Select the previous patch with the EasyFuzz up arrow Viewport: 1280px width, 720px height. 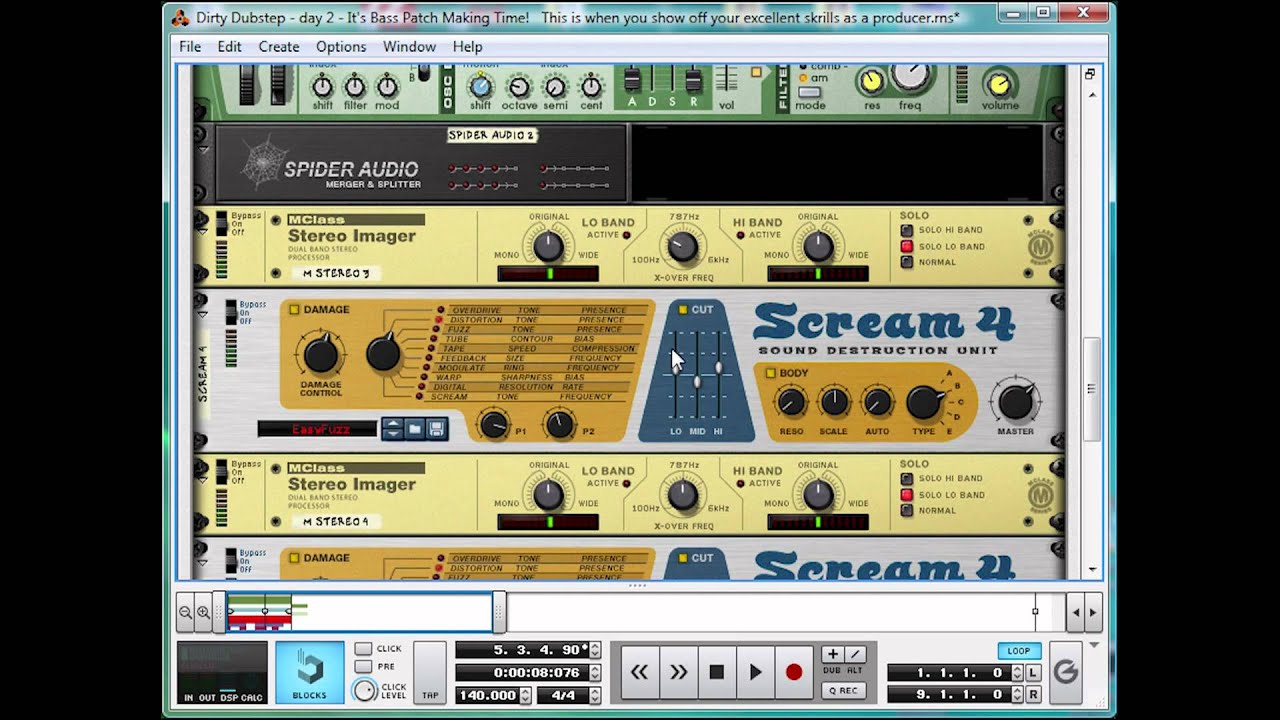coord(392,424)
